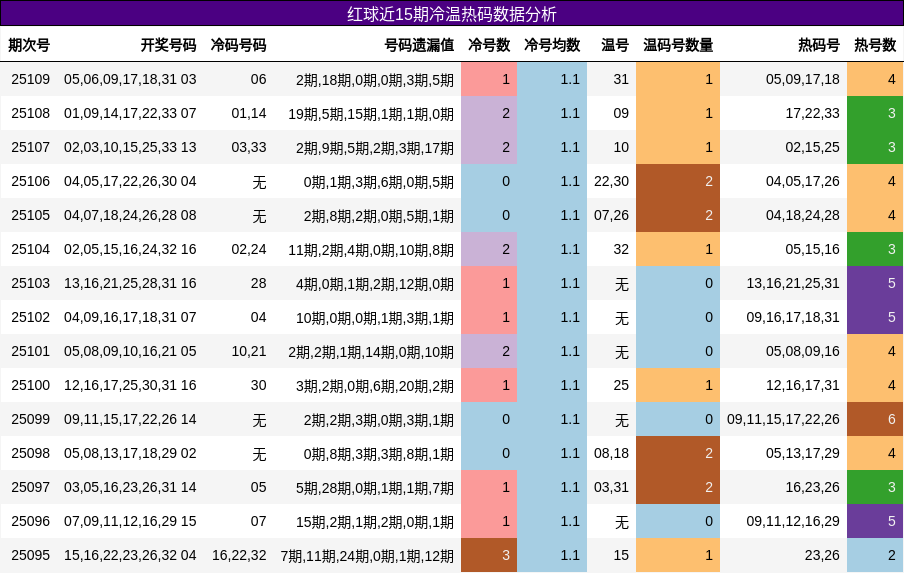Click hot count 5 in row 25103

pos(875,283)
